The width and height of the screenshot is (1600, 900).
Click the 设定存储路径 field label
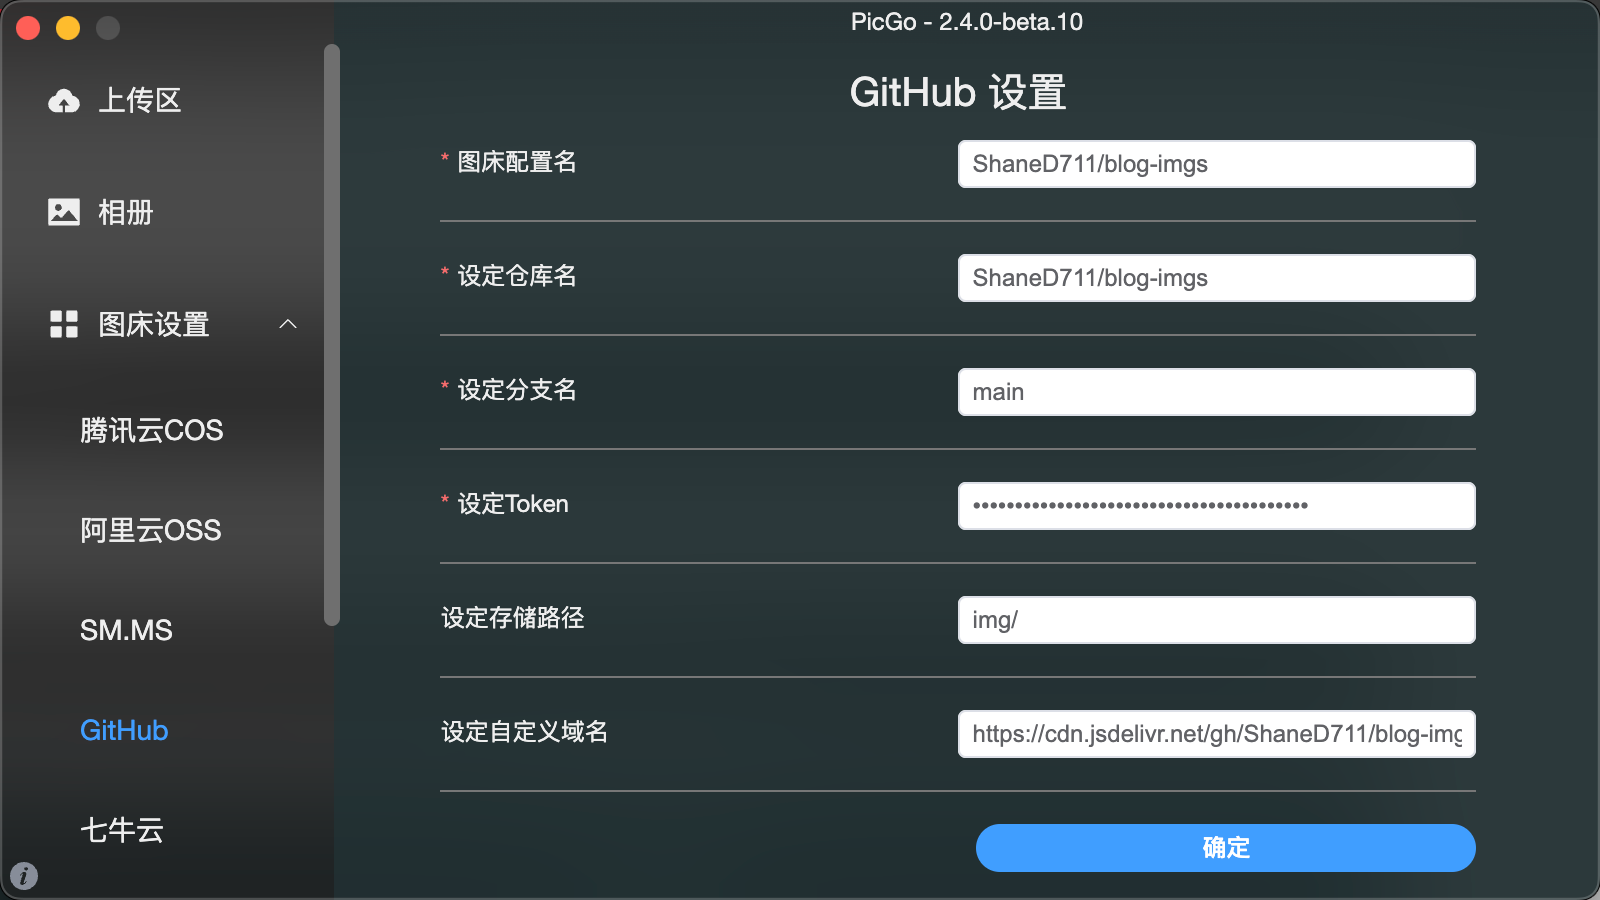[513, 618]
